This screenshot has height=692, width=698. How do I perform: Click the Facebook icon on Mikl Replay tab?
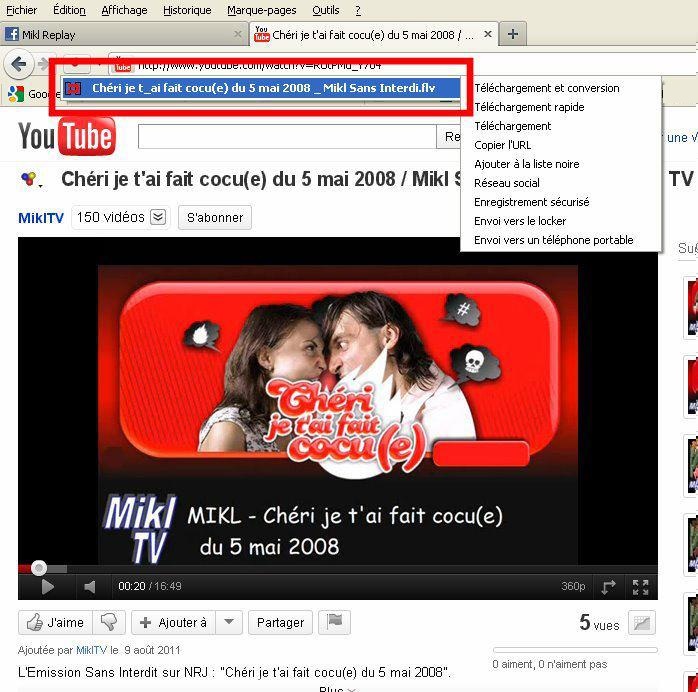pyautogui.click(x=12, y=34)
